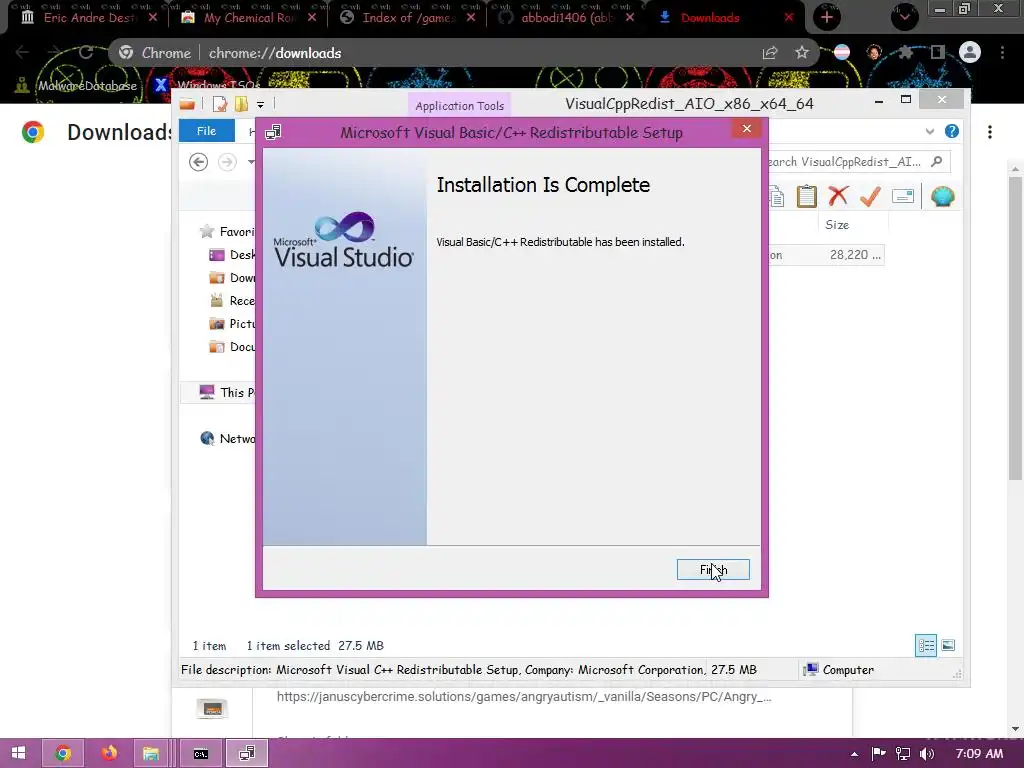Click the Paste clipboard icon
Viewport: 1024px width, 768px height.
click(807, 197)
